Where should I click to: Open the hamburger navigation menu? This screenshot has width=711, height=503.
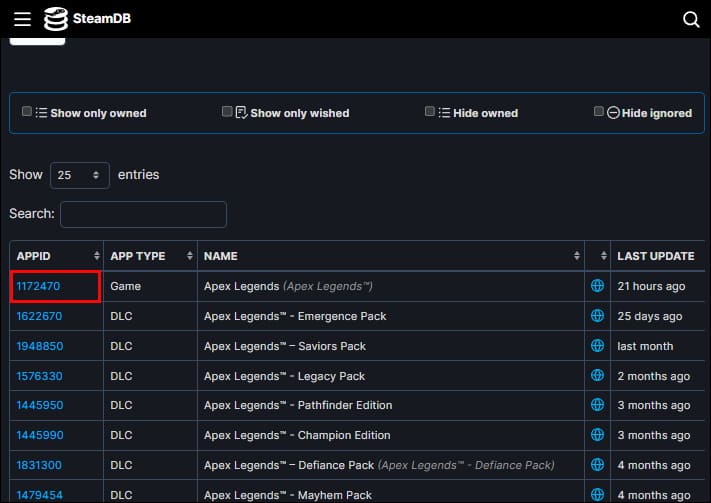22,19
